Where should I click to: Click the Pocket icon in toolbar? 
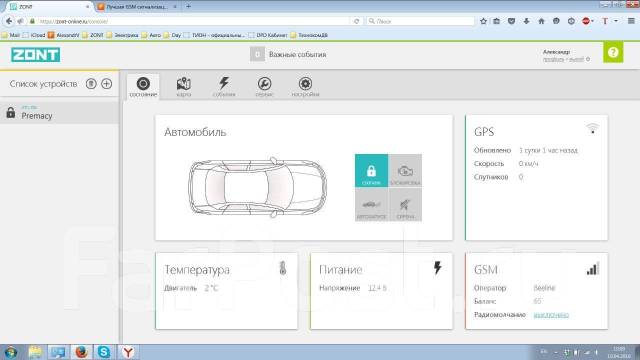pos(511,21)
